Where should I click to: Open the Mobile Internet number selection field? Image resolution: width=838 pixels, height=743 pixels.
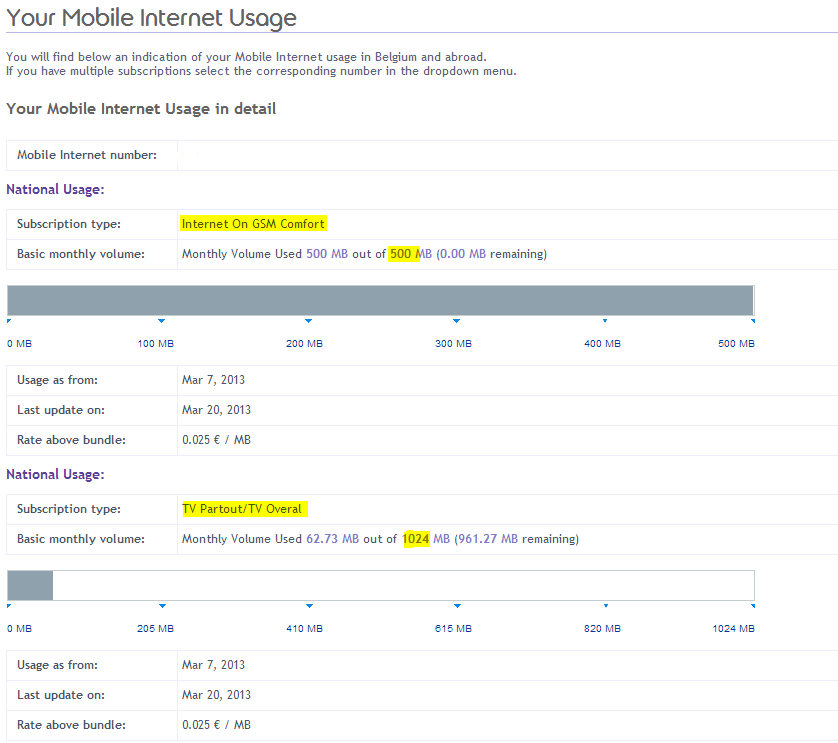(x=500, y=155)
